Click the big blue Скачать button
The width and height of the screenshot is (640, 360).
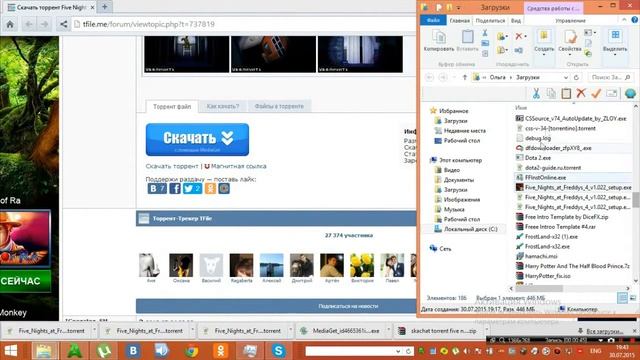click(197, 140)
